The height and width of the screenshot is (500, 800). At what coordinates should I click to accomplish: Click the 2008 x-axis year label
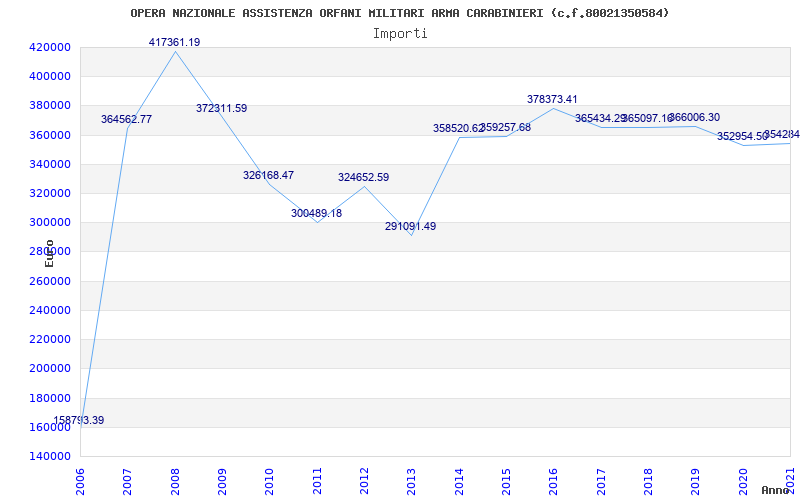[175, 482]
